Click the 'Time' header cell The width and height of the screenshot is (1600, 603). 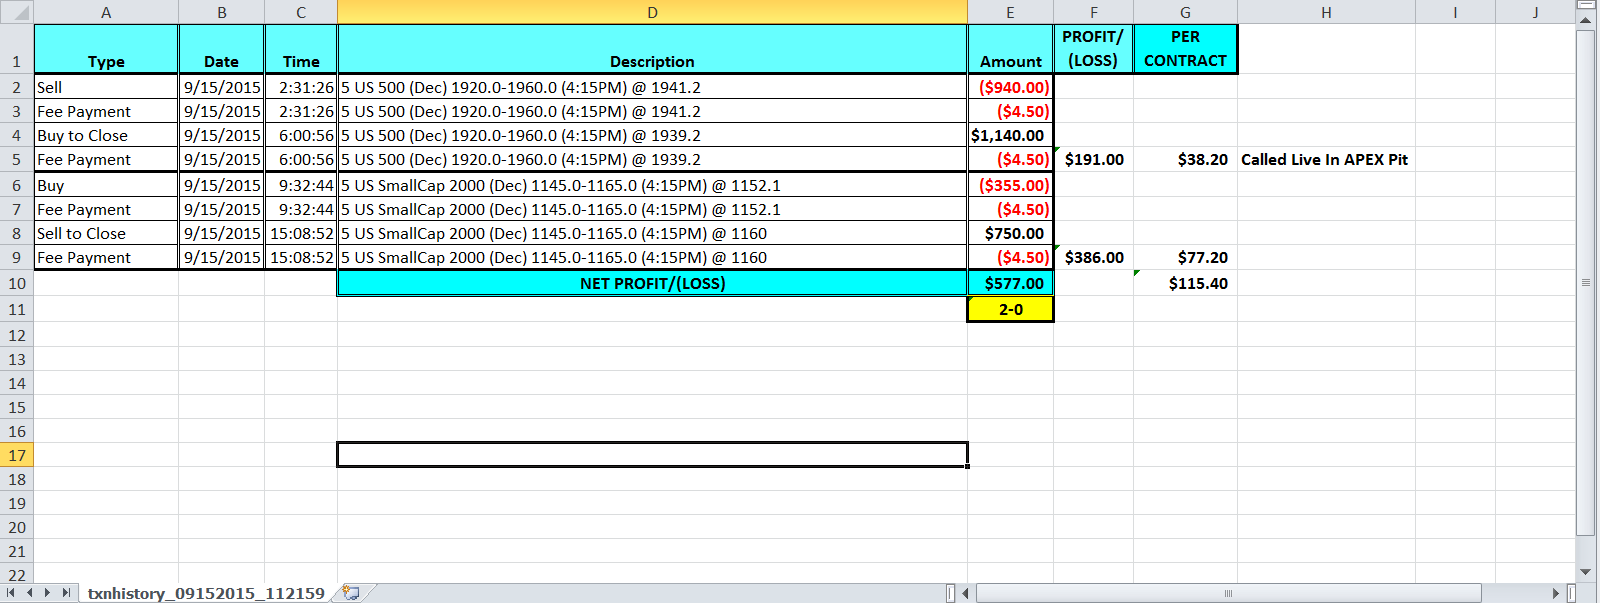[x=301, y=49]
